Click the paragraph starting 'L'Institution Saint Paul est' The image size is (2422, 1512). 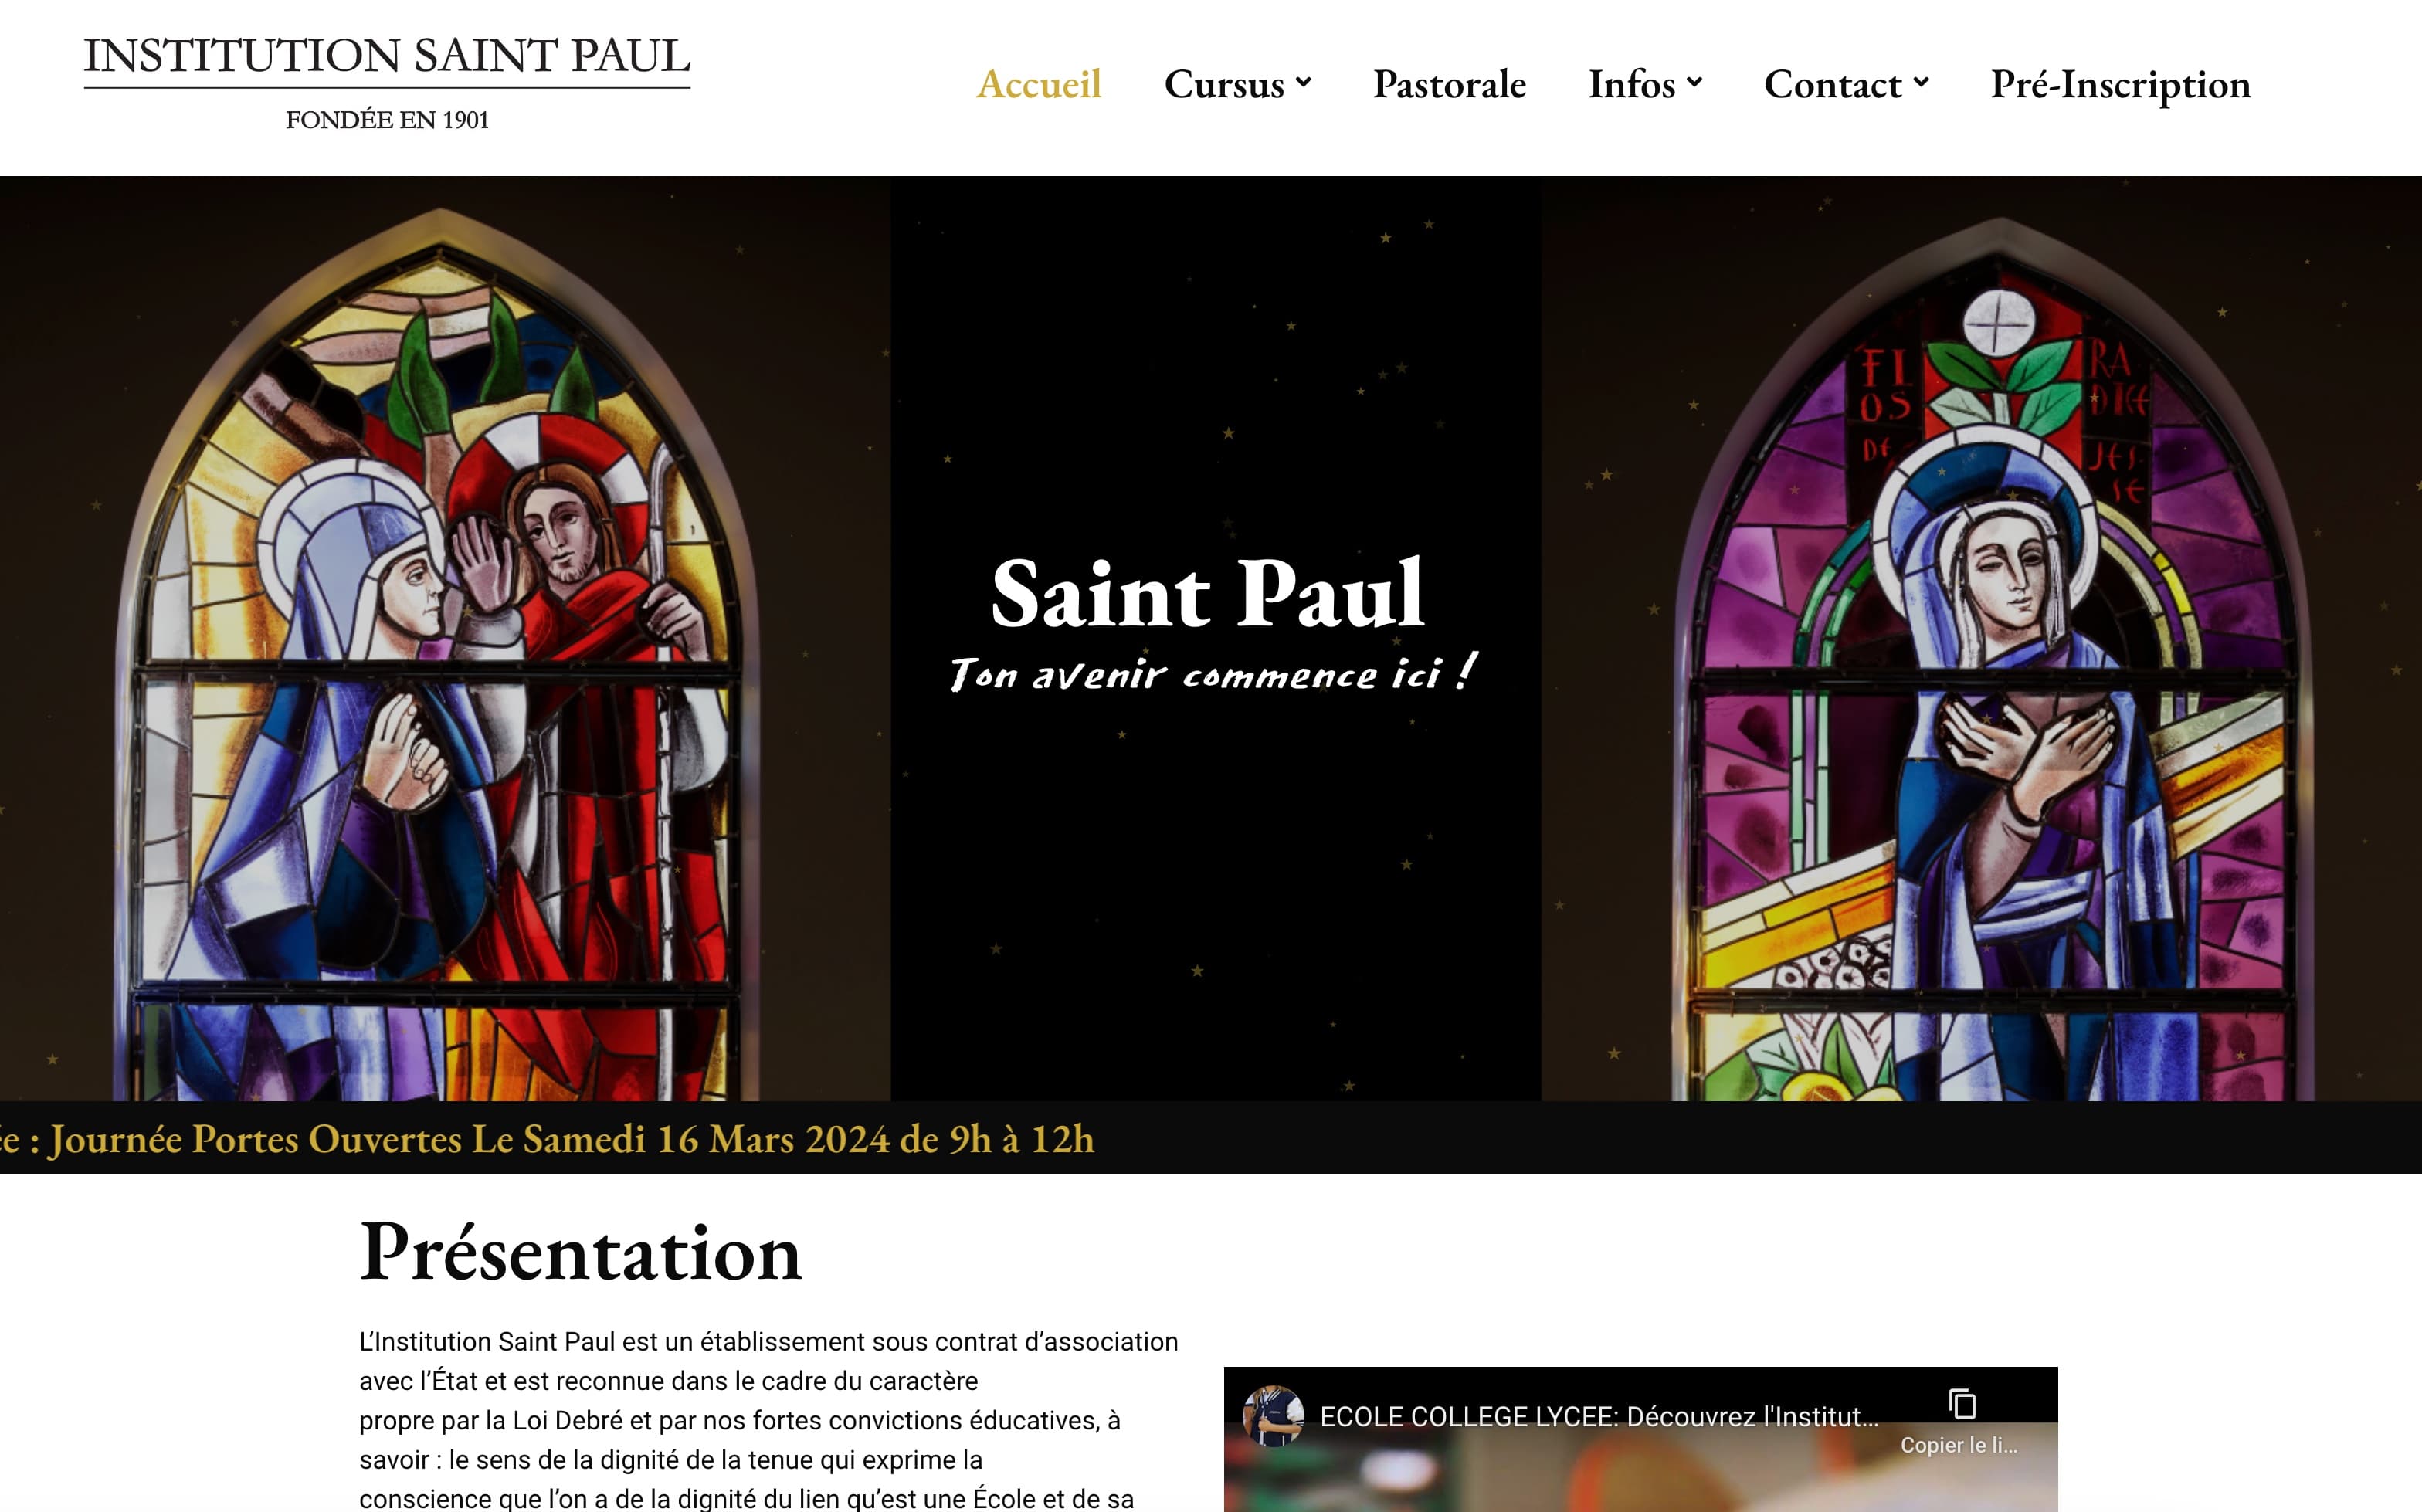[x=768, y=1420]
